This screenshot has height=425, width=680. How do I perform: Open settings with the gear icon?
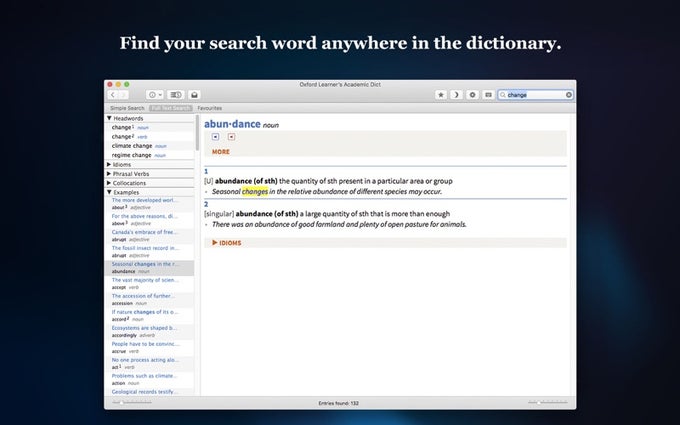tap(472, 95)
